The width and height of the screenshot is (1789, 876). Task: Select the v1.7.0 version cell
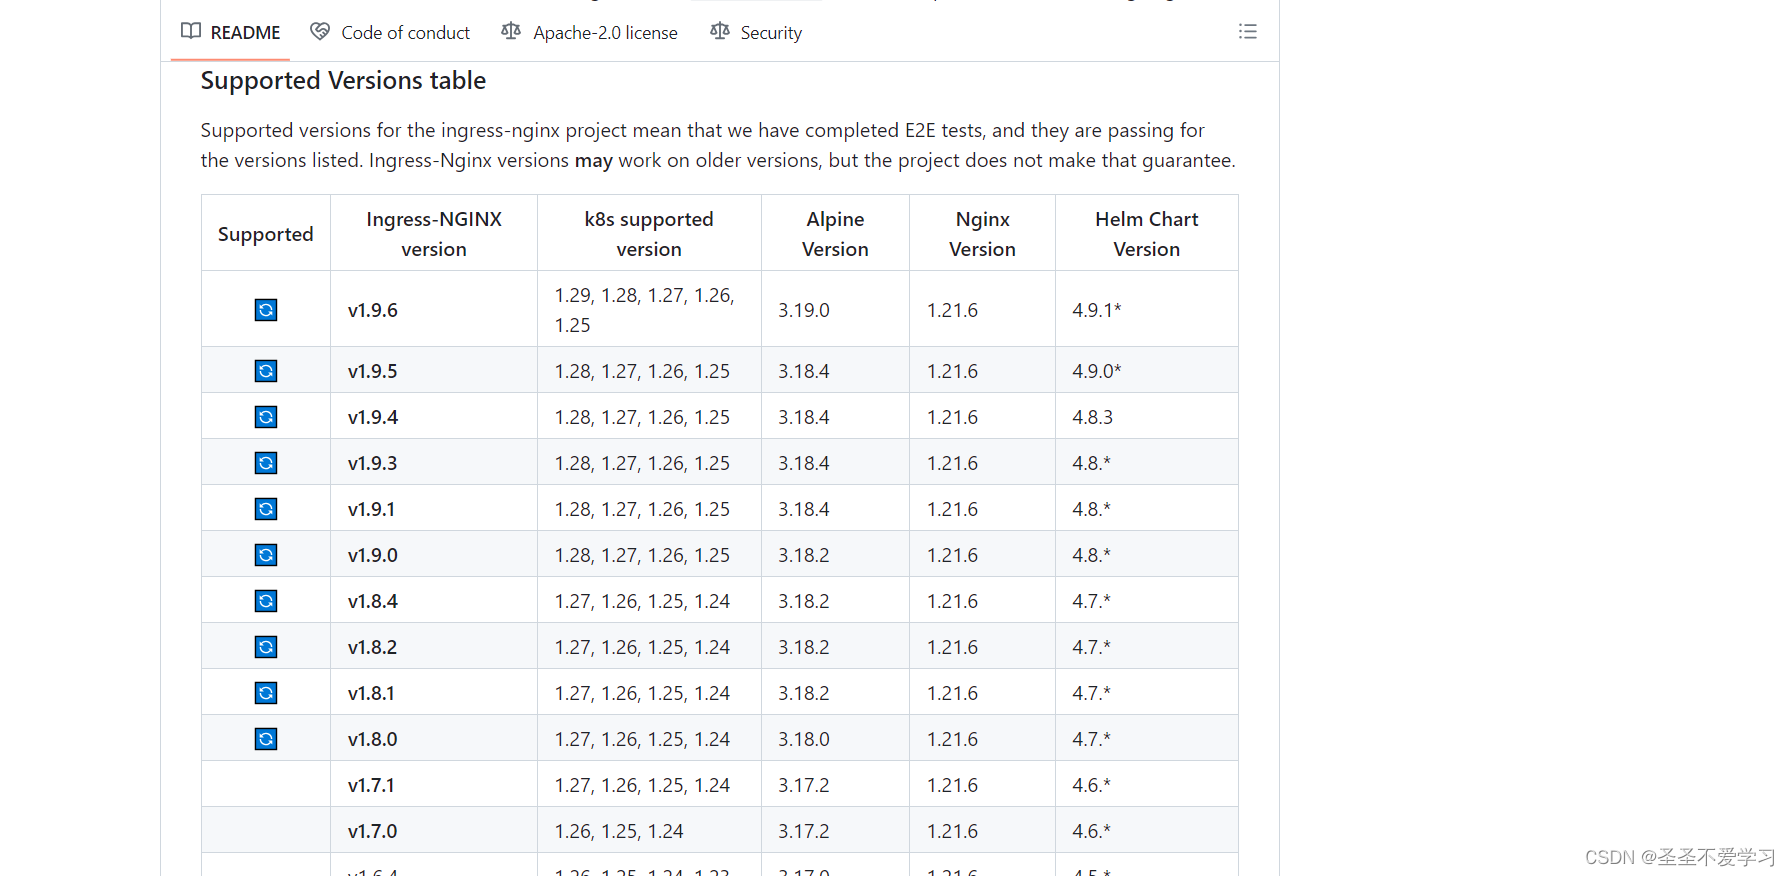434,831
